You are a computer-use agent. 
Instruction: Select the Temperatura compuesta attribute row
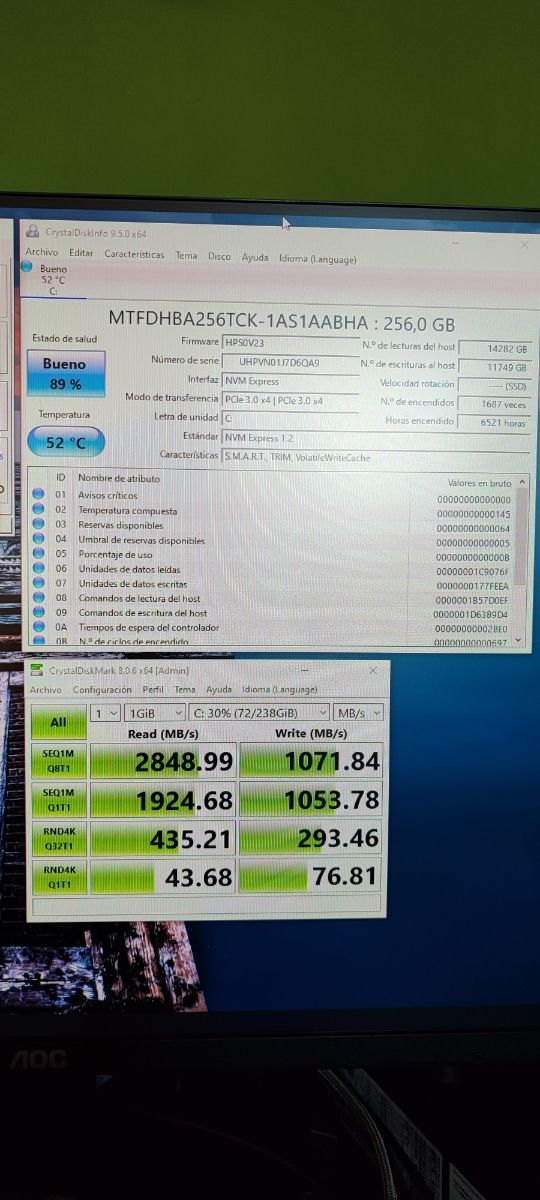click(272, 511)
